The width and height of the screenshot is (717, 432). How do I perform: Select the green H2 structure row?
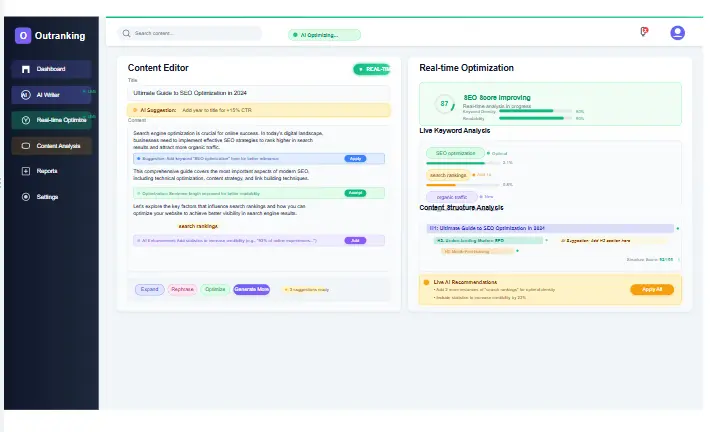pos(488,240)
